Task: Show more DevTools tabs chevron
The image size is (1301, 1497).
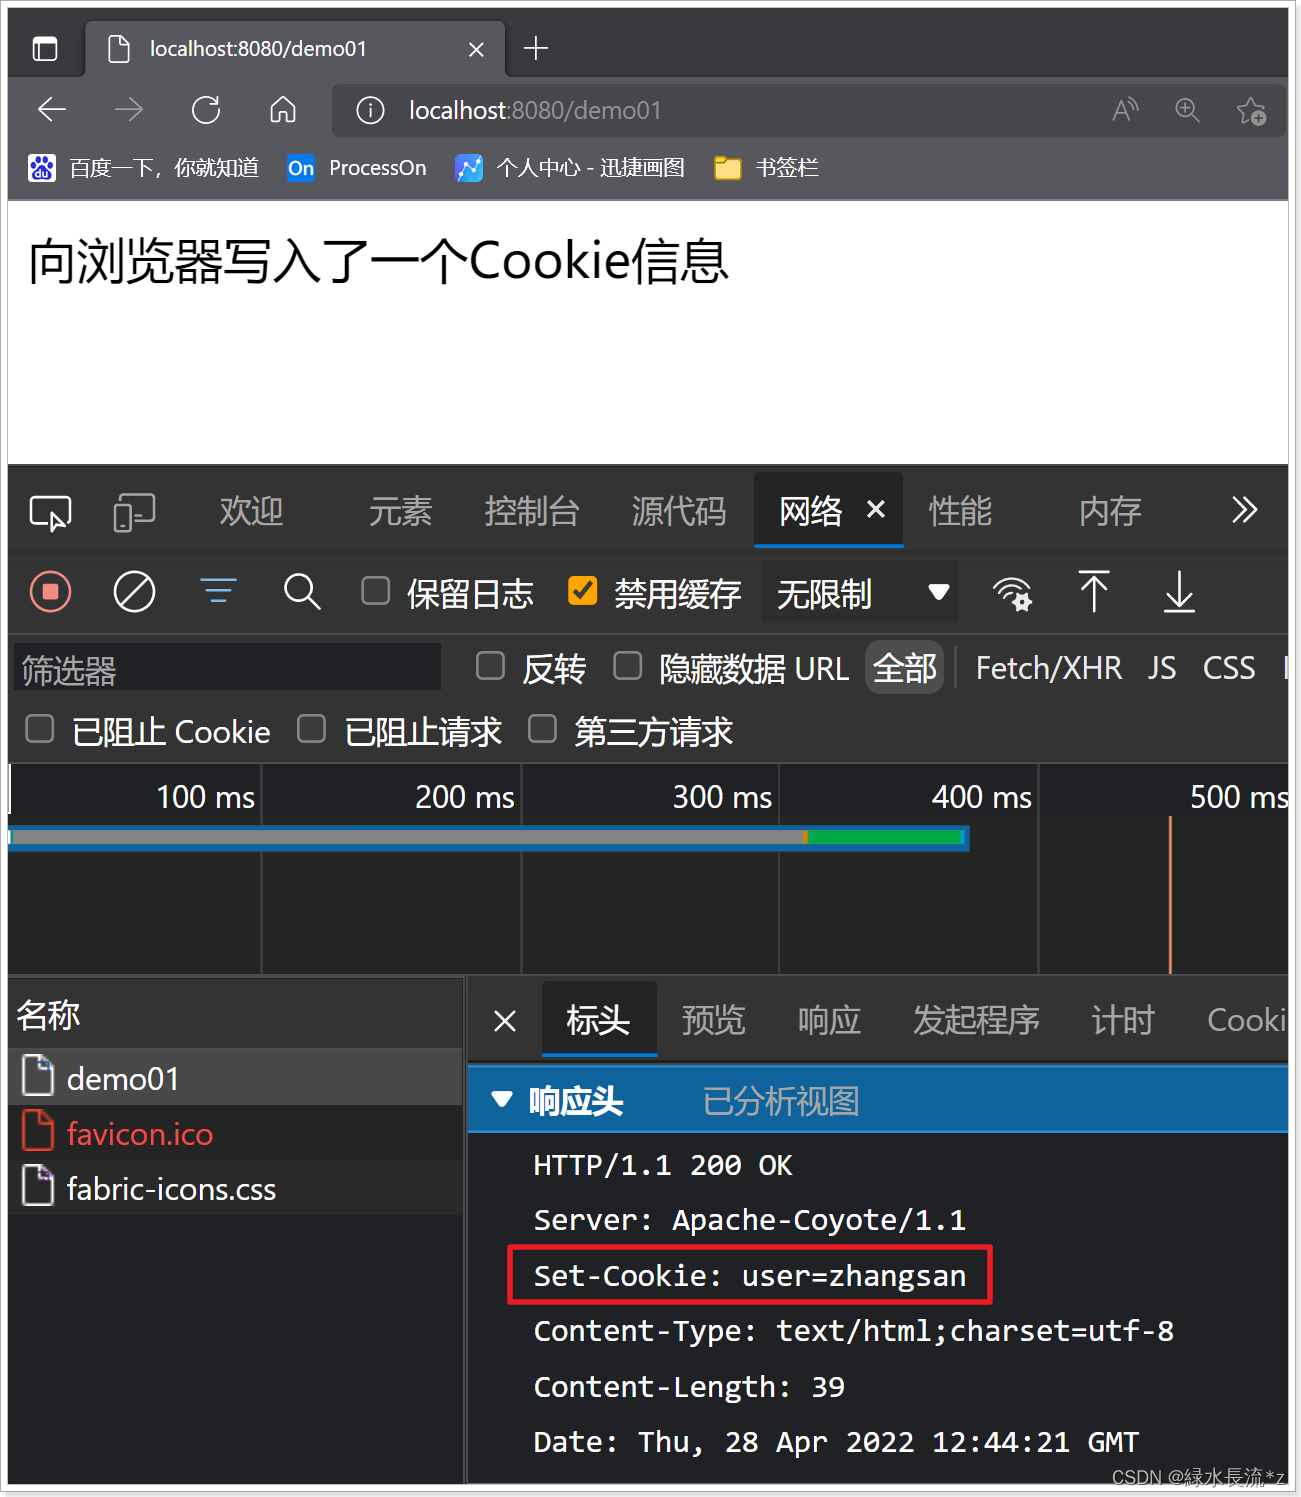Action: [1244, 510]
